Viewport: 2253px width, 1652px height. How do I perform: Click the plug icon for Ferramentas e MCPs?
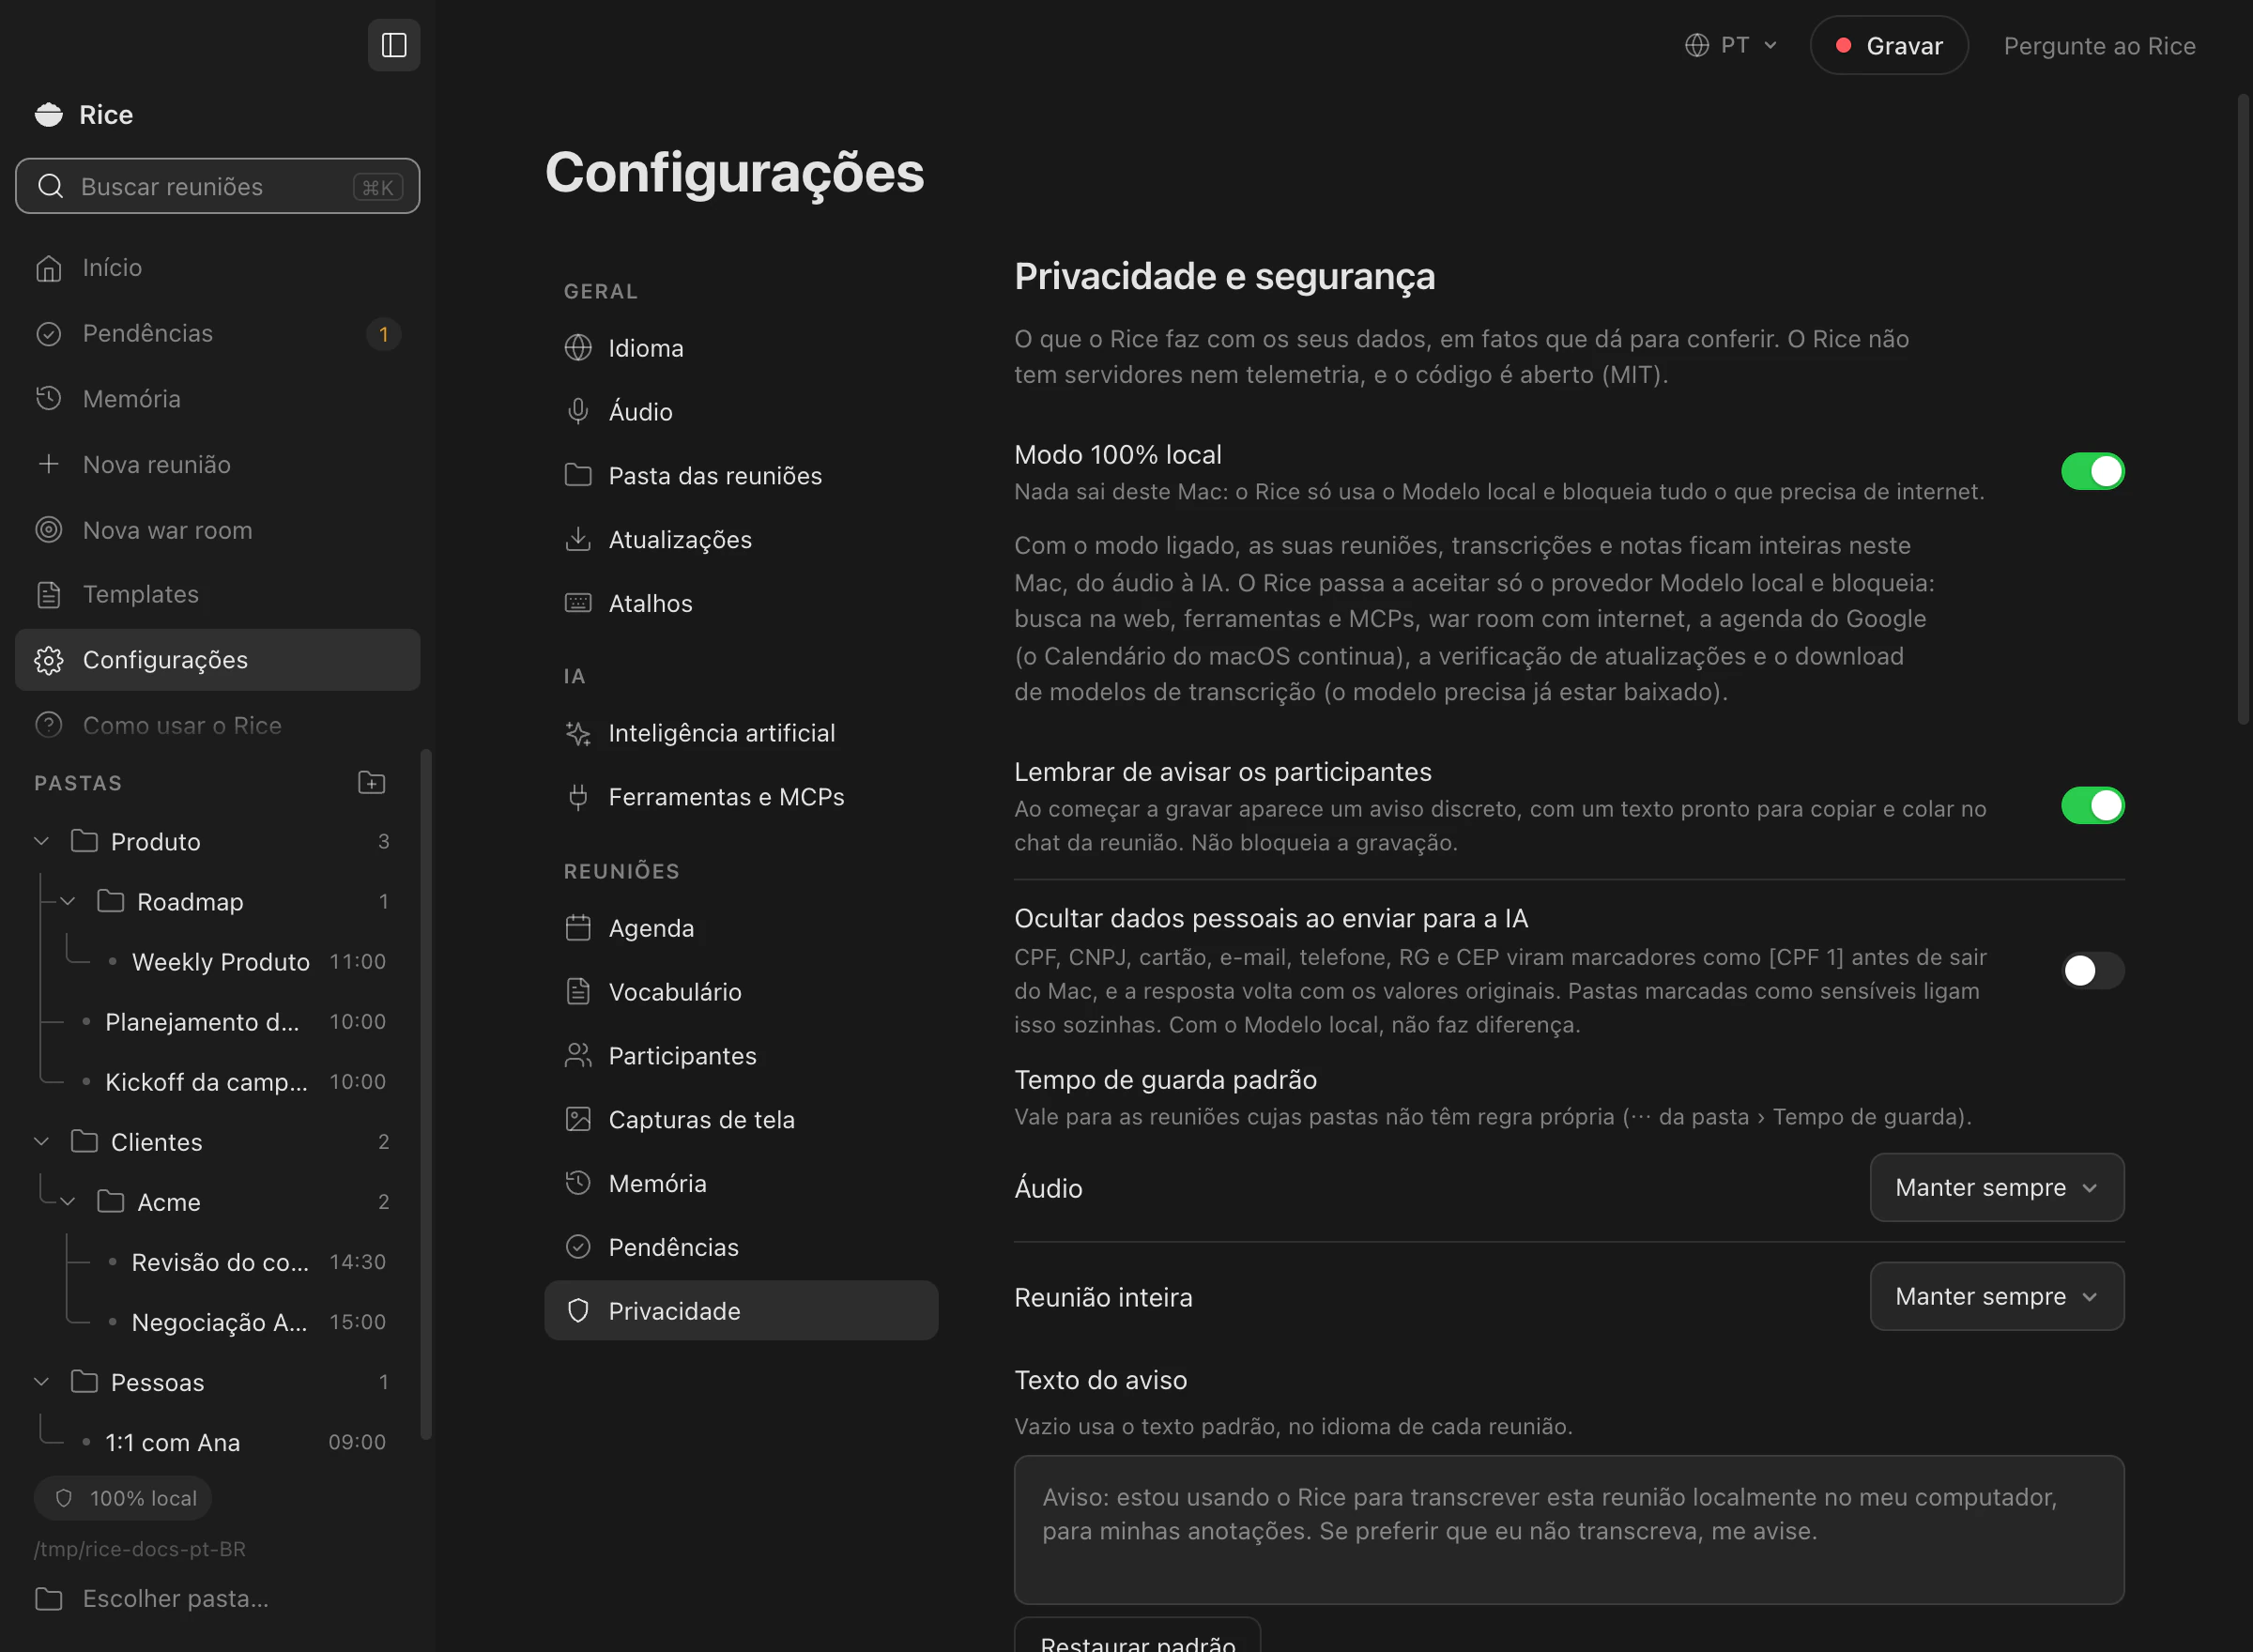[578, 797]
